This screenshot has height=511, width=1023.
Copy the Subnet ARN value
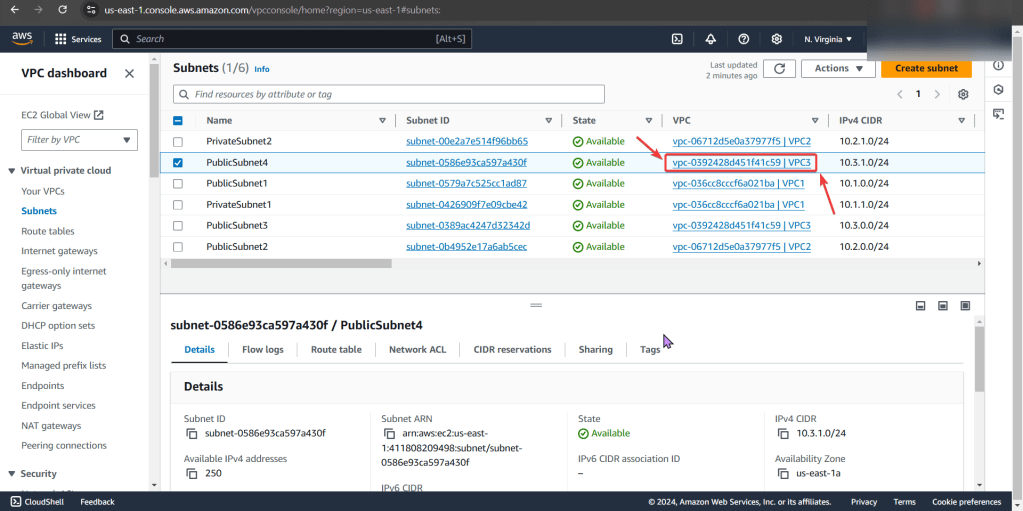click(x=389, y=434)
